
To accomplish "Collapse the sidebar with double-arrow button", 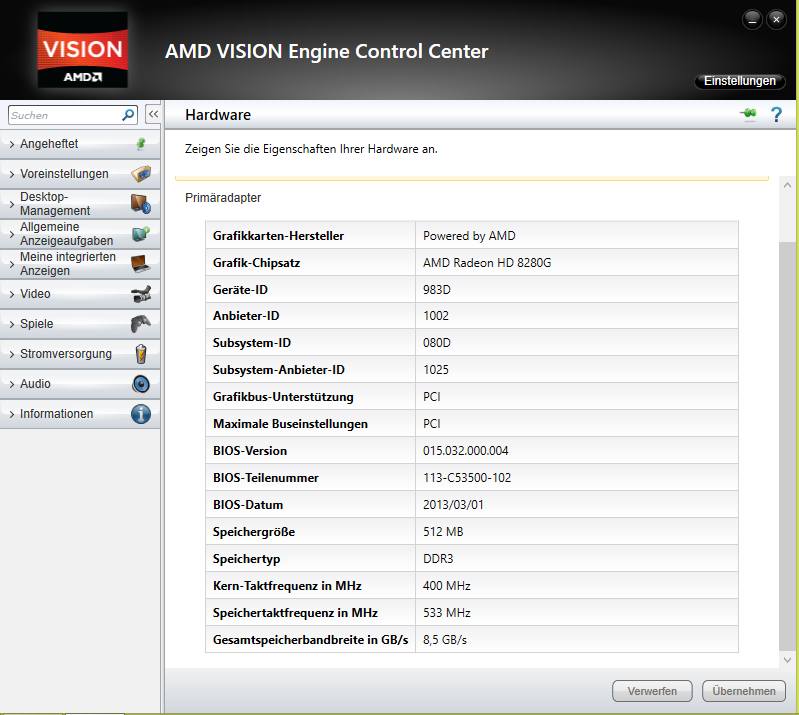I will click(153, 115).
